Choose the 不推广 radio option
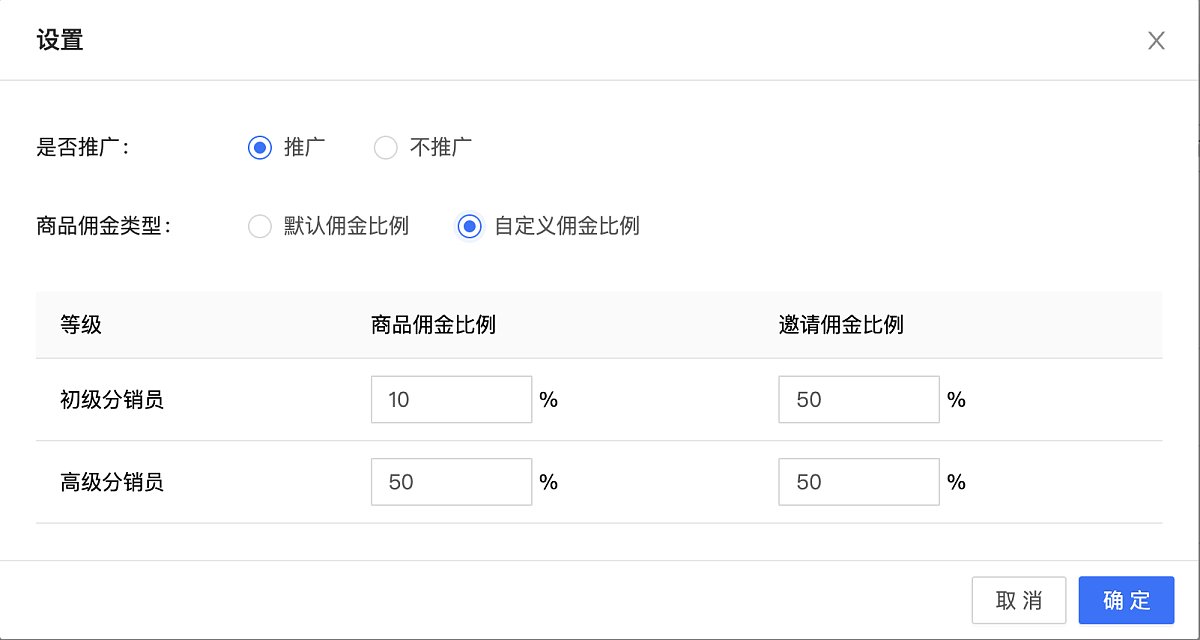 pos(386,148)
